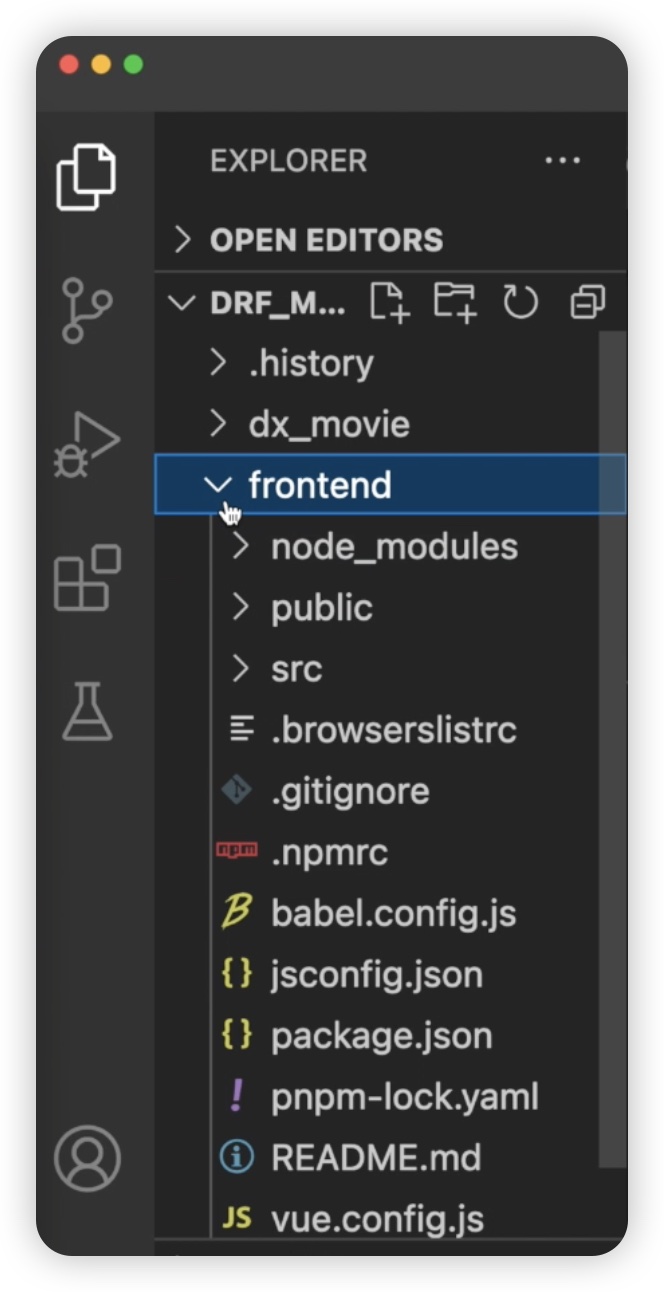Expand the node_modules folder
The image size is (664, 1292).
tap(394, 547)
